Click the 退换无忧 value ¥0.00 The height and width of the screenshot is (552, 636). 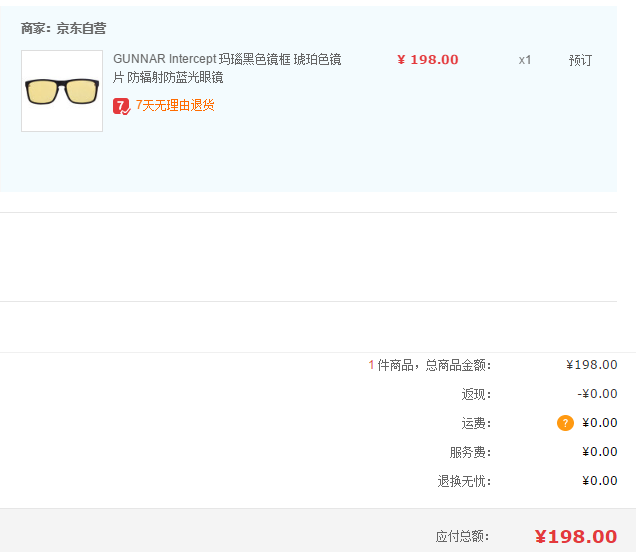pyautogui.click(x=600, y=481)
